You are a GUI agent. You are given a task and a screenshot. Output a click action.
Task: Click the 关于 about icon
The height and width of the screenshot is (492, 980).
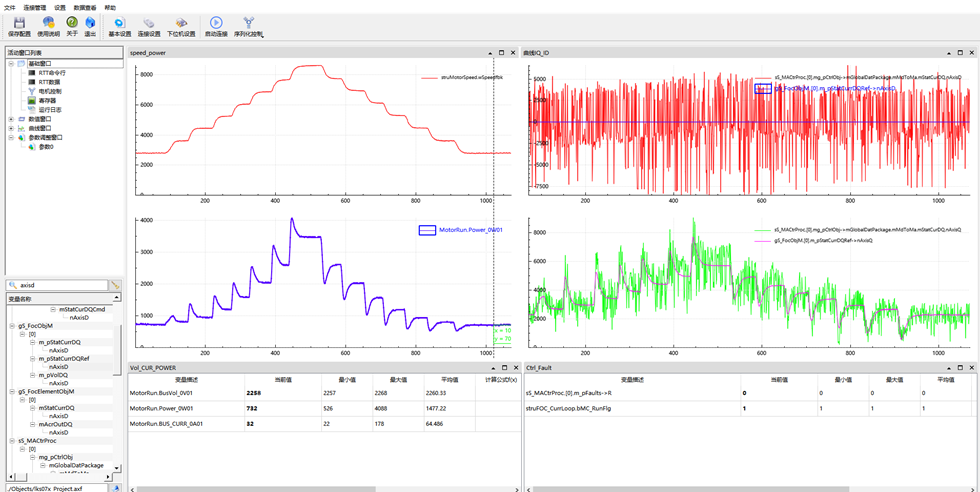pyautogui.click(x=72, y=22)
